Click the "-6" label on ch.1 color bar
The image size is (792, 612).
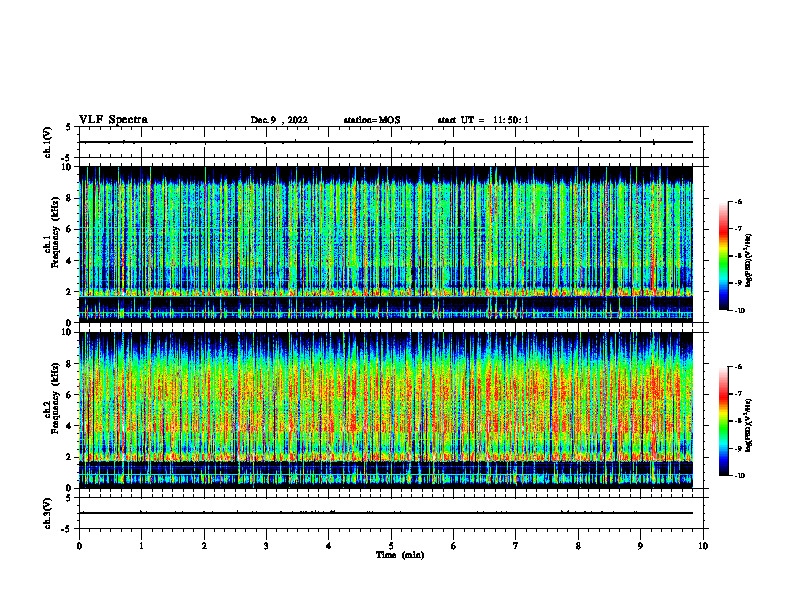tap(739, 202)
